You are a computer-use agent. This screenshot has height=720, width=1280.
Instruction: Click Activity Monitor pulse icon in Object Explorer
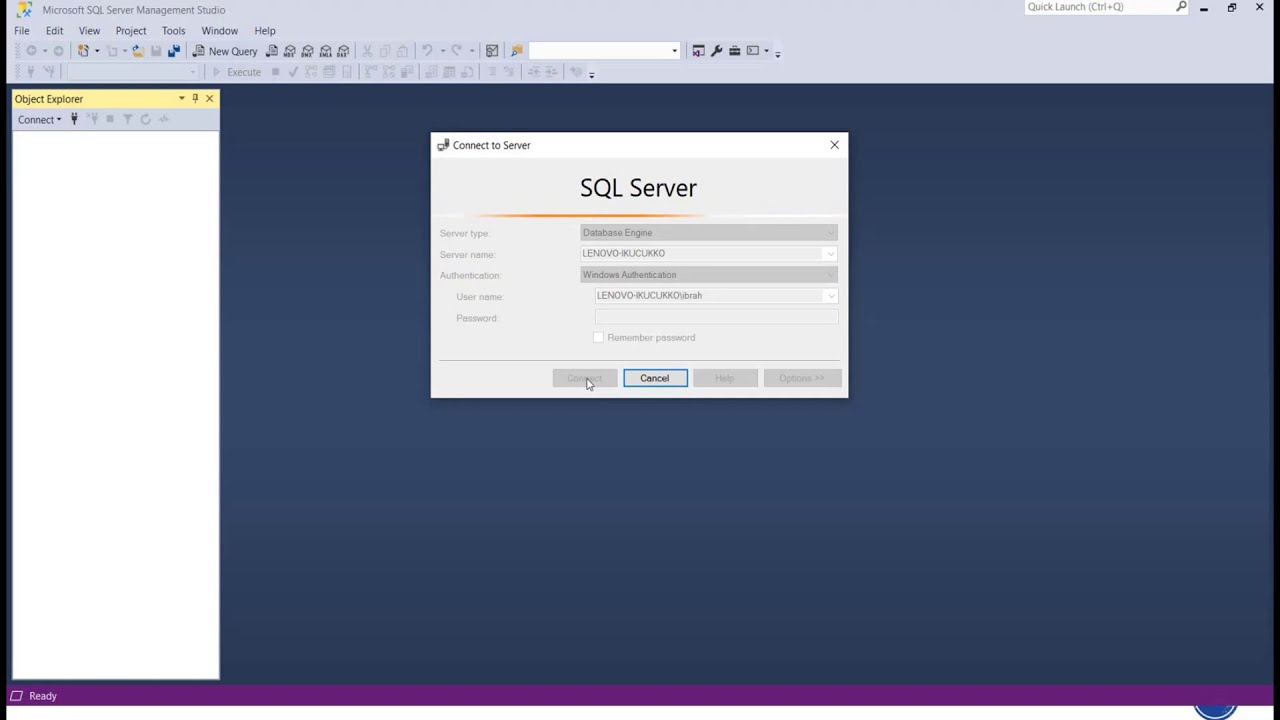tap(164, 119)
